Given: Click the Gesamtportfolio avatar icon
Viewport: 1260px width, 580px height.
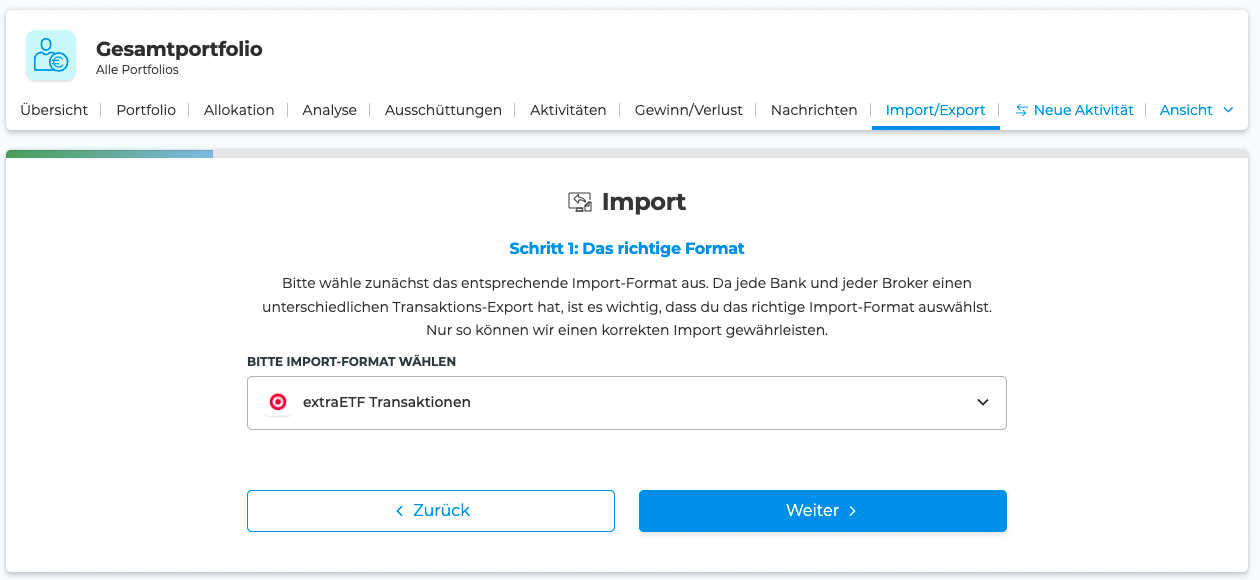Looking at the screenshot, I should pos(51,56).
